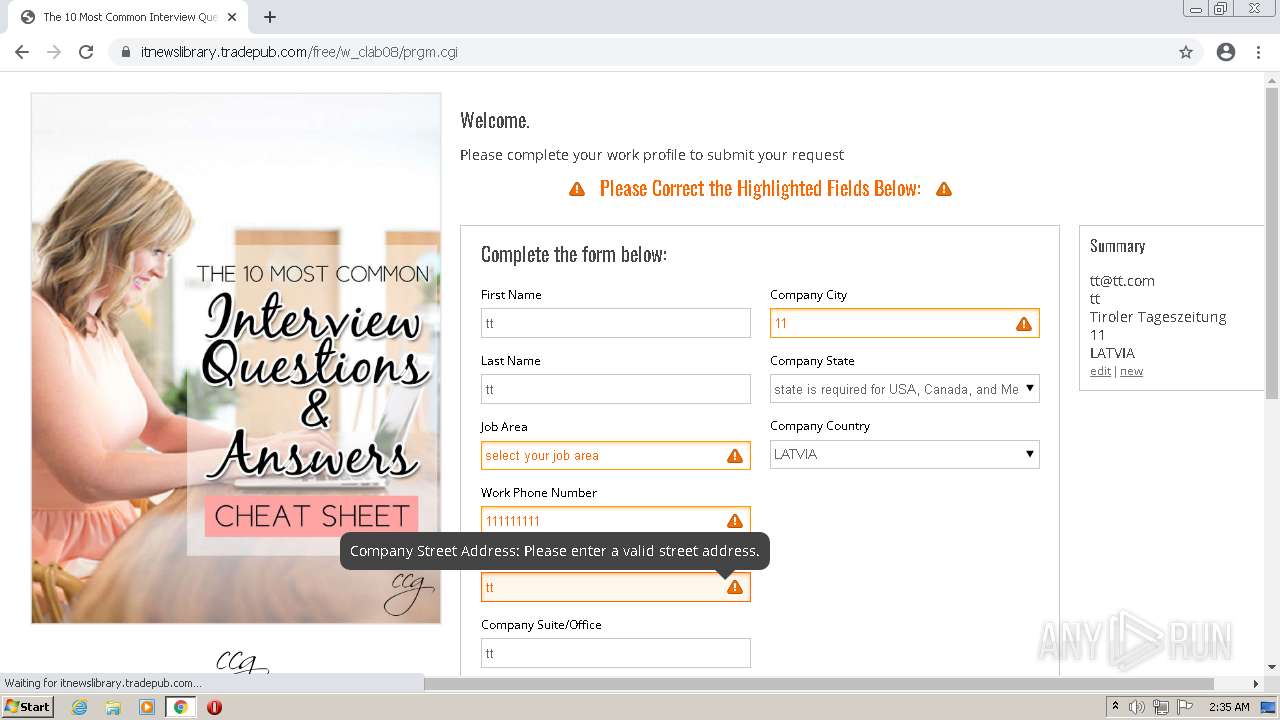This screenshot has width=1280, height=720.
Task: Open the Chrome profile avatar icon
Action: 1226,52
